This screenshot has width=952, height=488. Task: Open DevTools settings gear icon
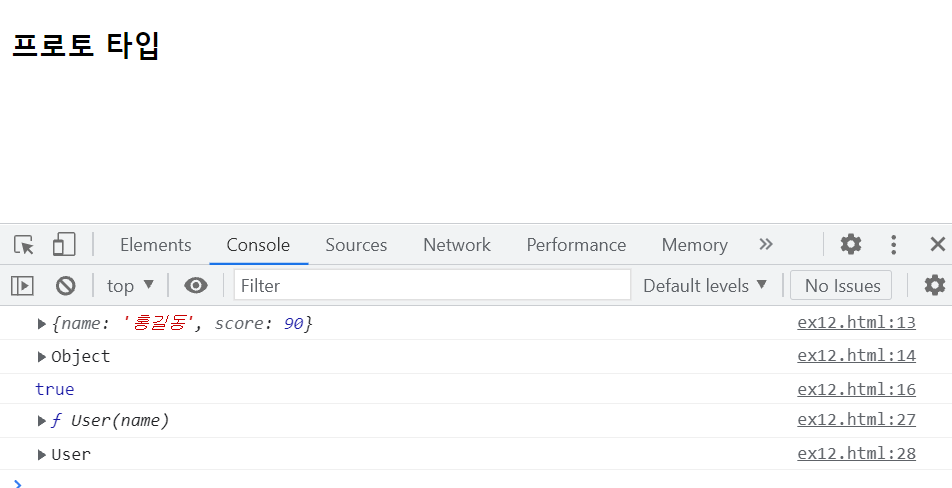pyautogui.click(x=851, y=244)
